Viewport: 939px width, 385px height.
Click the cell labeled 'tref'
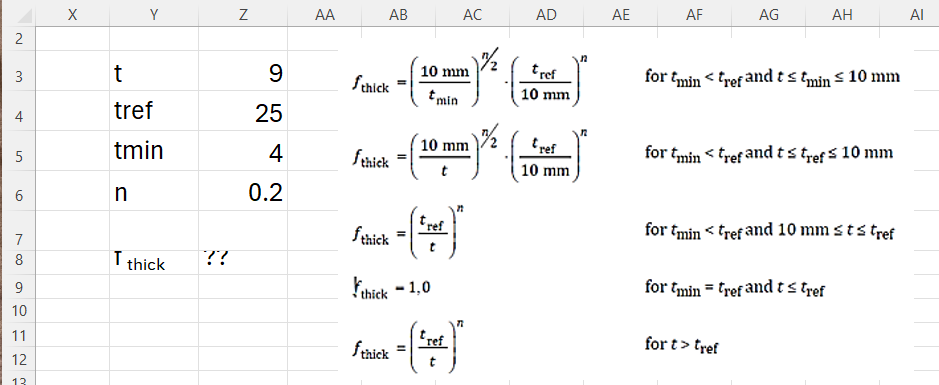click(x=154, y=111)
